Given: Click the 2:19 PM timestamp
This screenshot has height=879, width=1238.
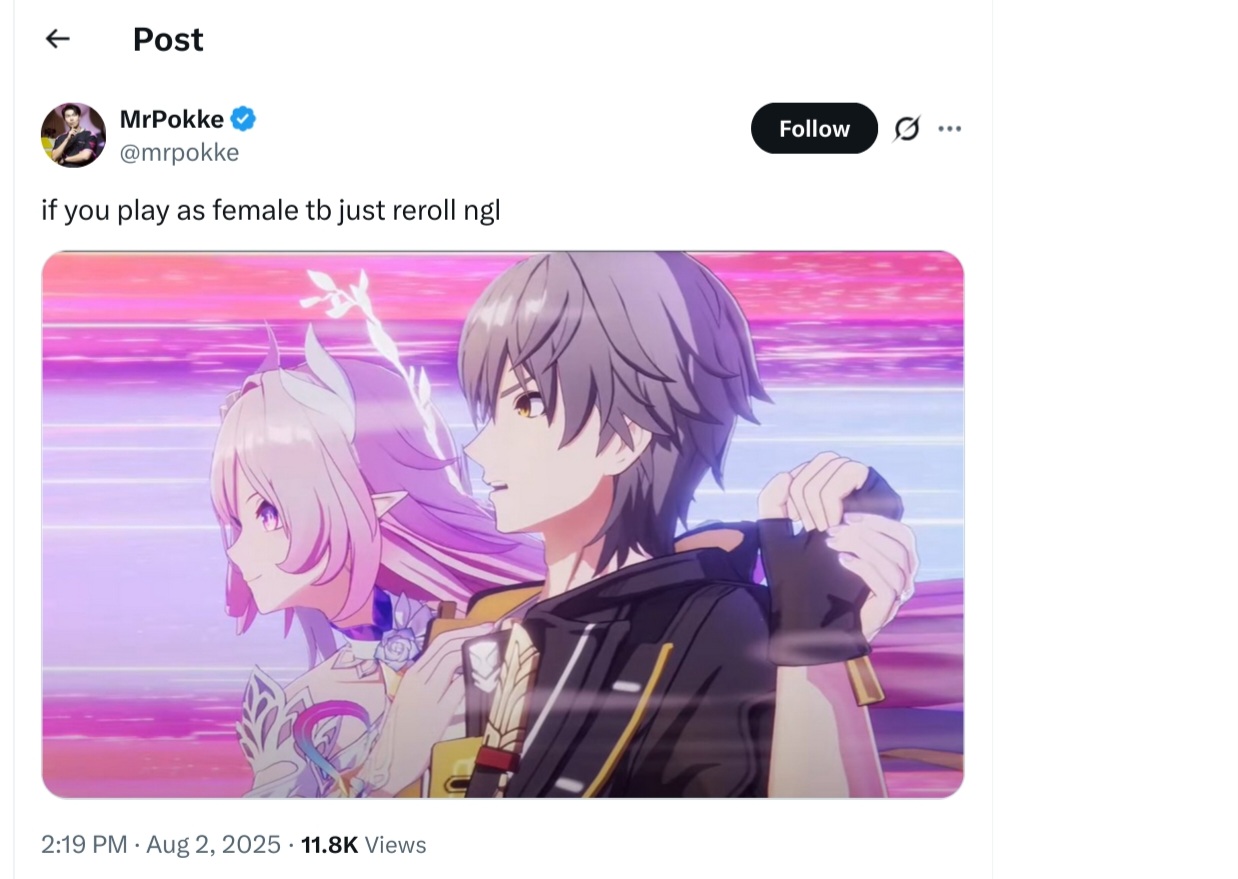Looking at the screenshot, I should (84, 845).
